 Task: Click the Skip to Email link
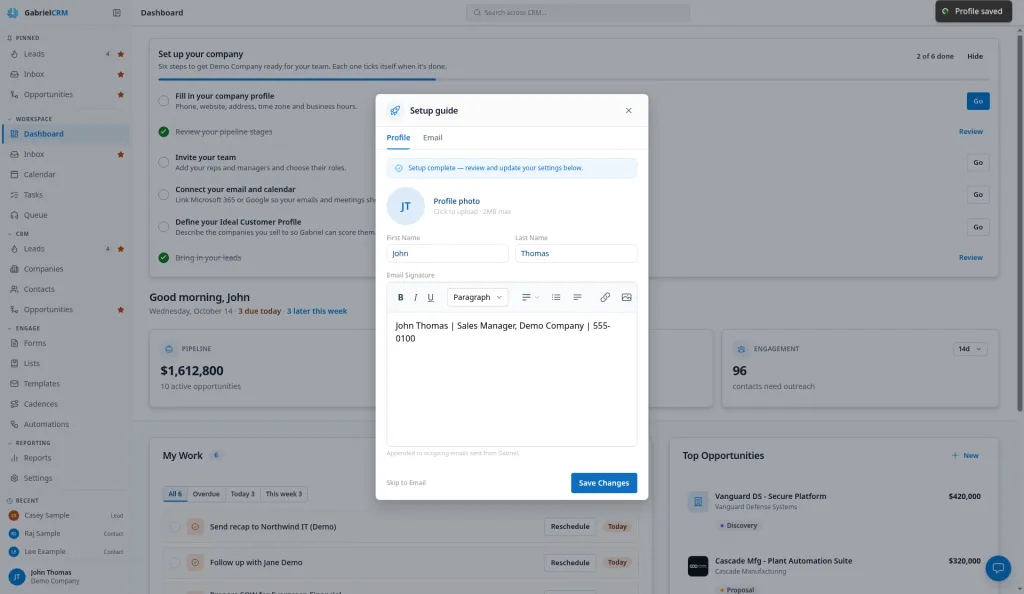[406, 483]
